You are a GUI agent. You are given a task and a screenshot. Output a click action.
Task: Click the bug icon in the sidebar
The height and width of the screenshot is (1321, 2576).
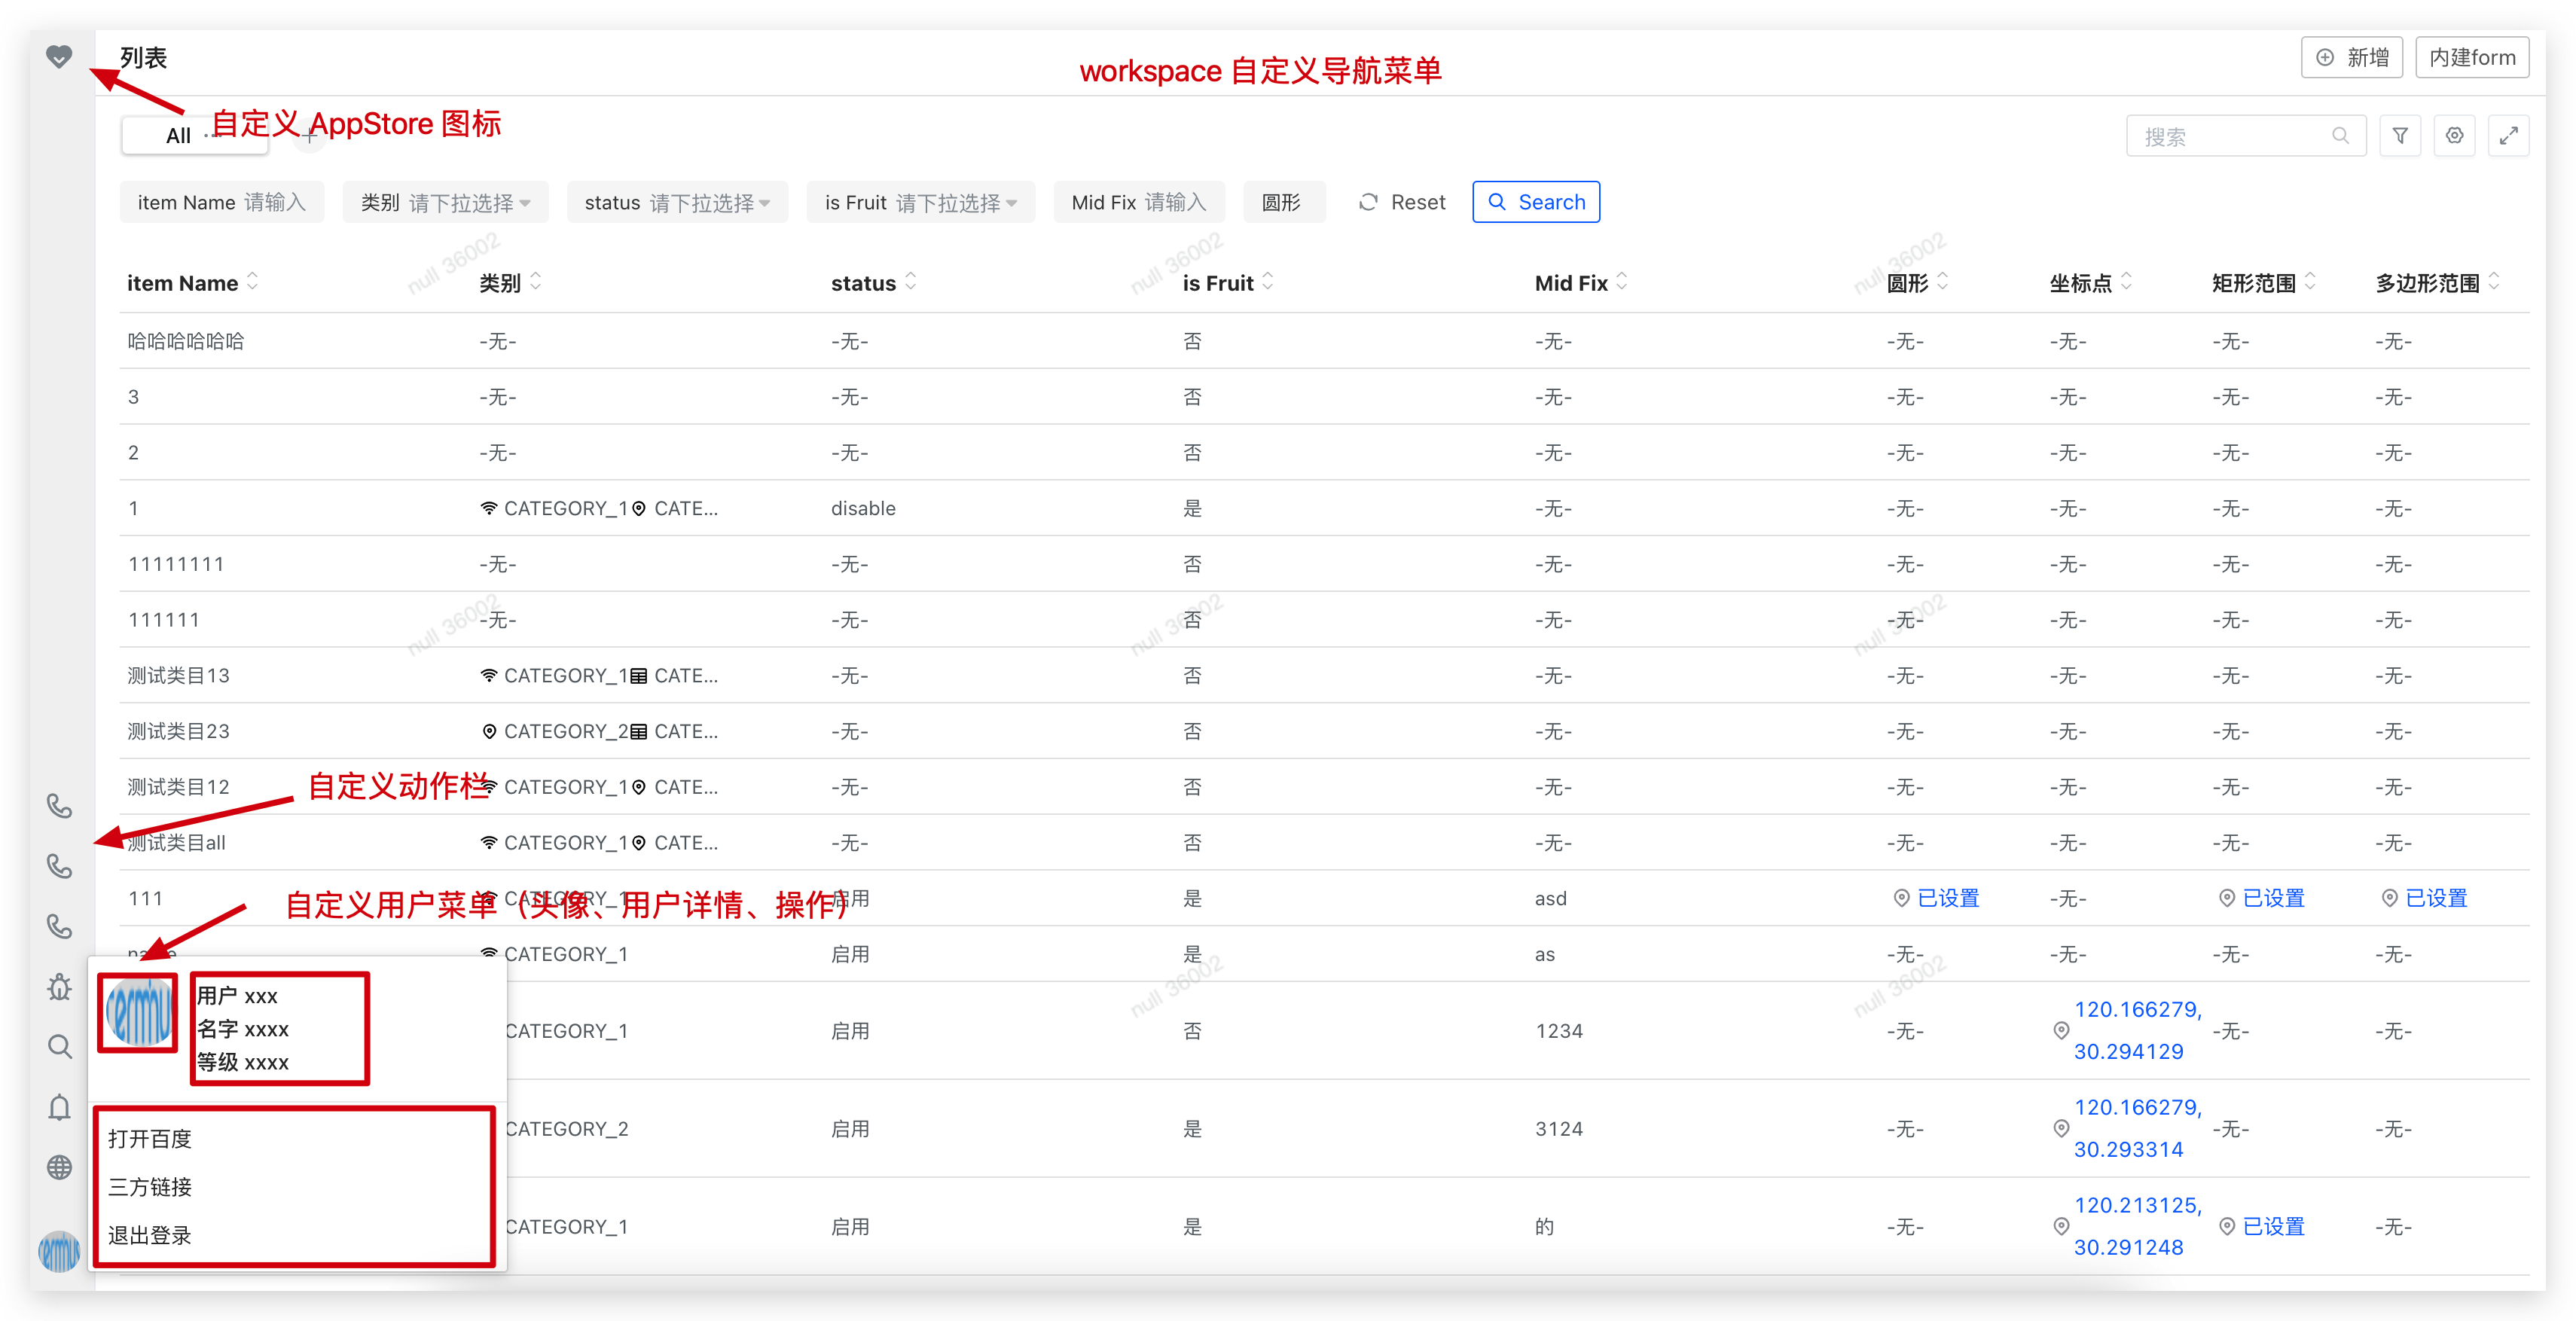click(59, 987)
